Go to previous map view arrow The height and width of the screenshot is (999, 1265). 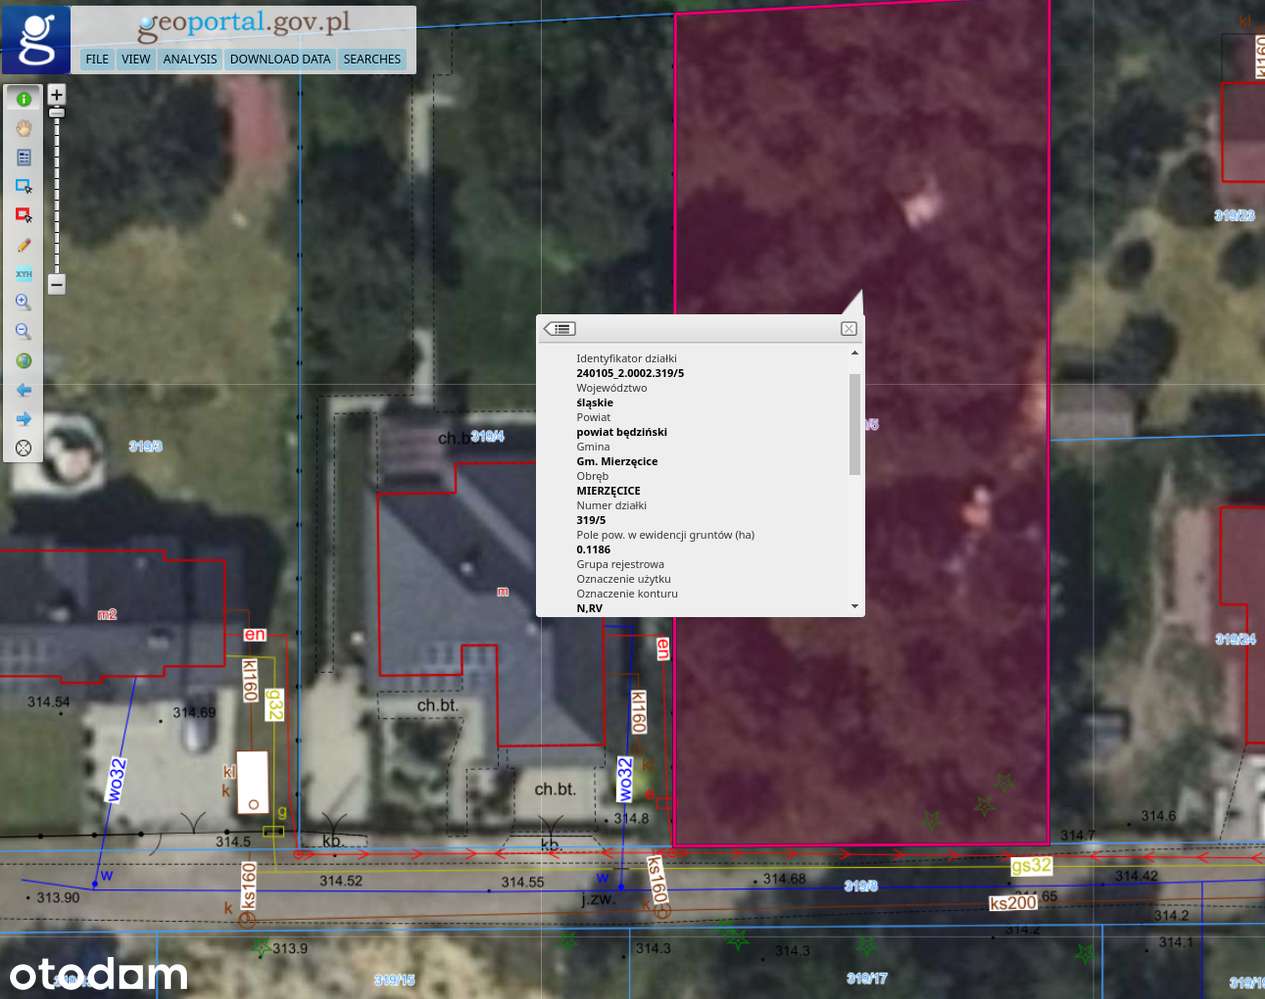pyautogui.click(x=24, y=389)
